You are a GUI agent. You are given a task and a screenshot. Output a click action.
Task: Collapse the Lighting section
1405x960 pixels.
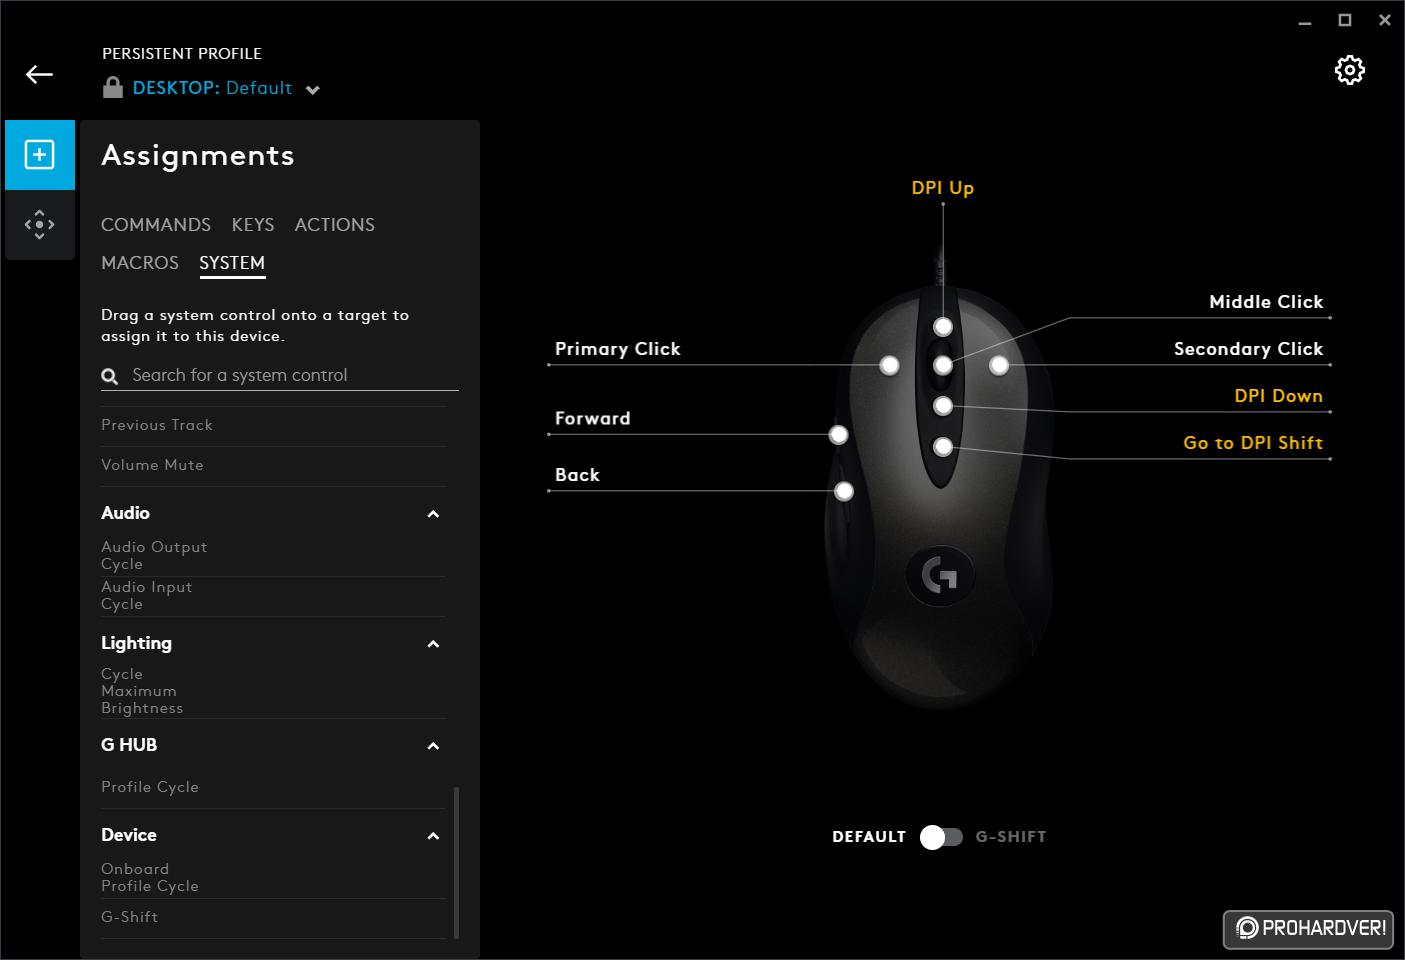coord(433,644)
